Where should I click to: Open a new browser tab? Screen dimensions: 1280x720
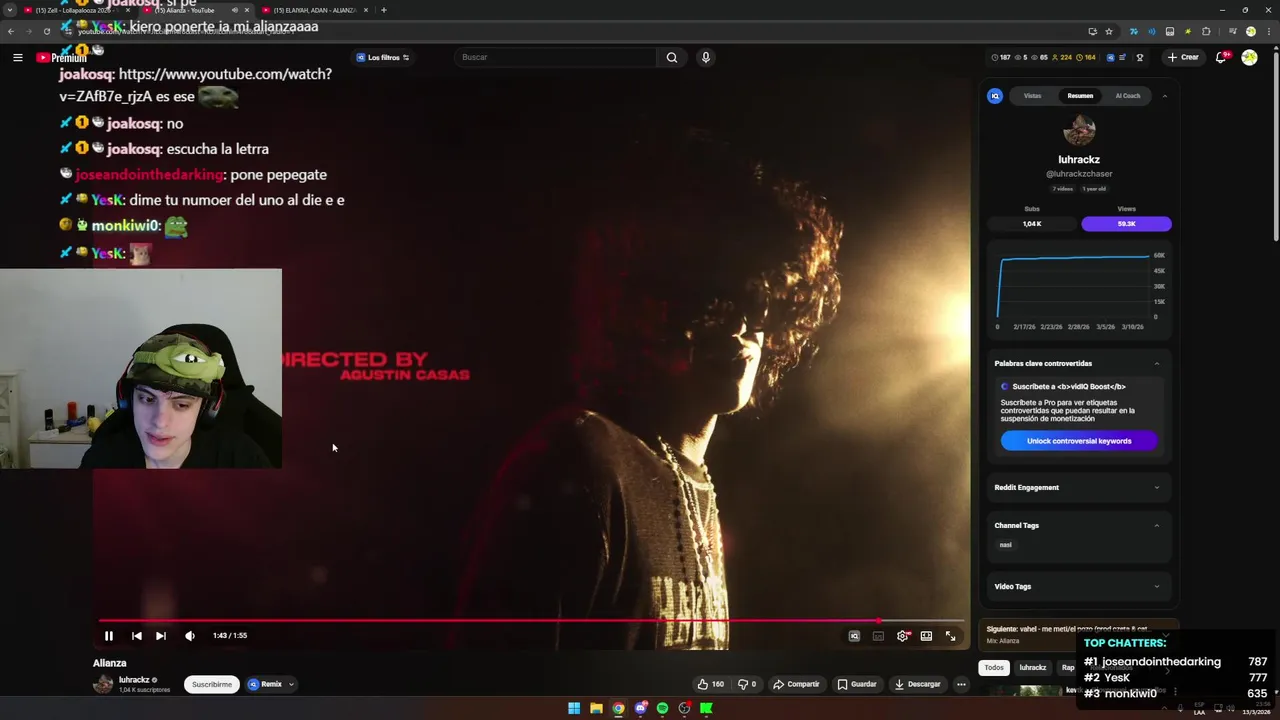[x=384, y=10]
